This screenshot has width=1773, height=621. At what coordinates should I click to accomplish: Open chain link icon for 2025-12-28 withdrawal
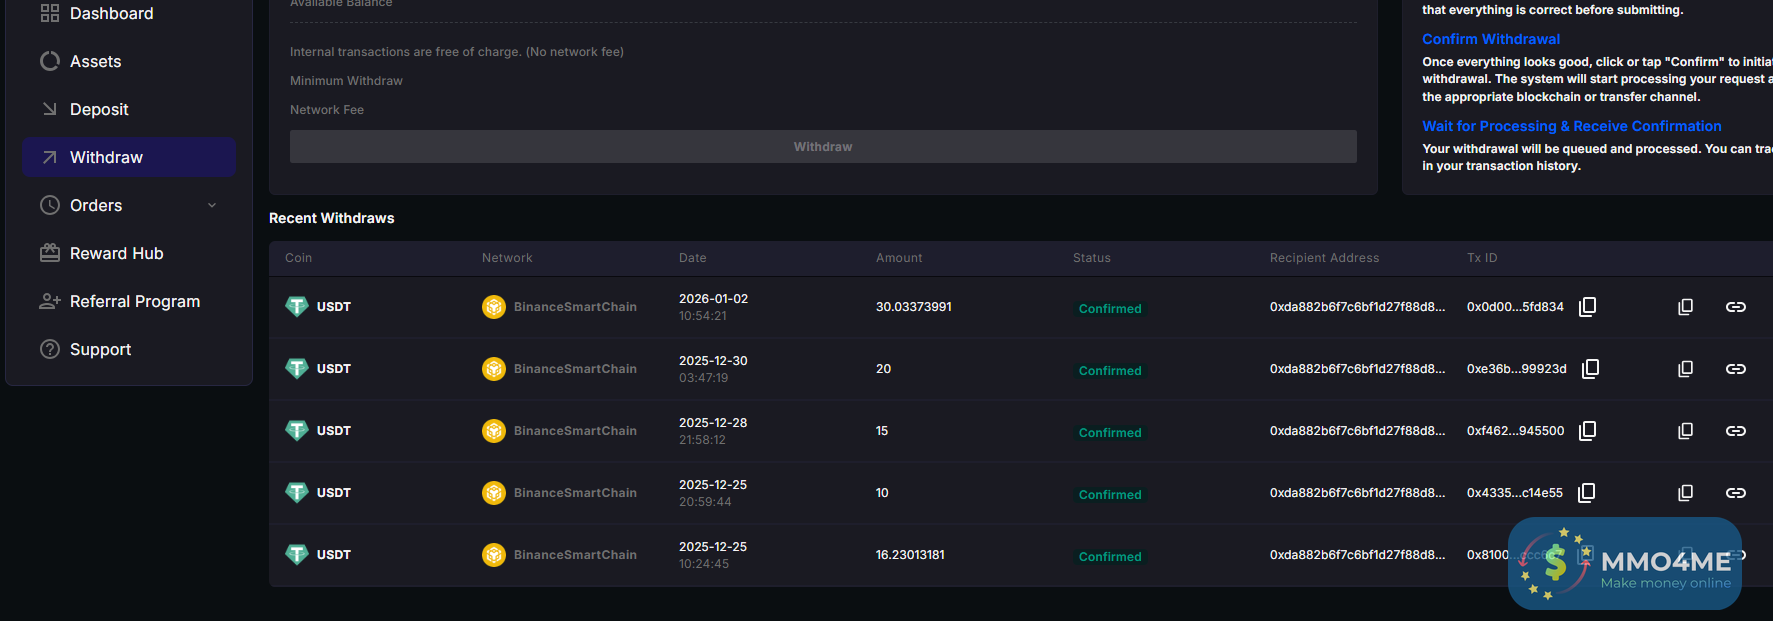pyautogui.click(x=1735, y=431)
